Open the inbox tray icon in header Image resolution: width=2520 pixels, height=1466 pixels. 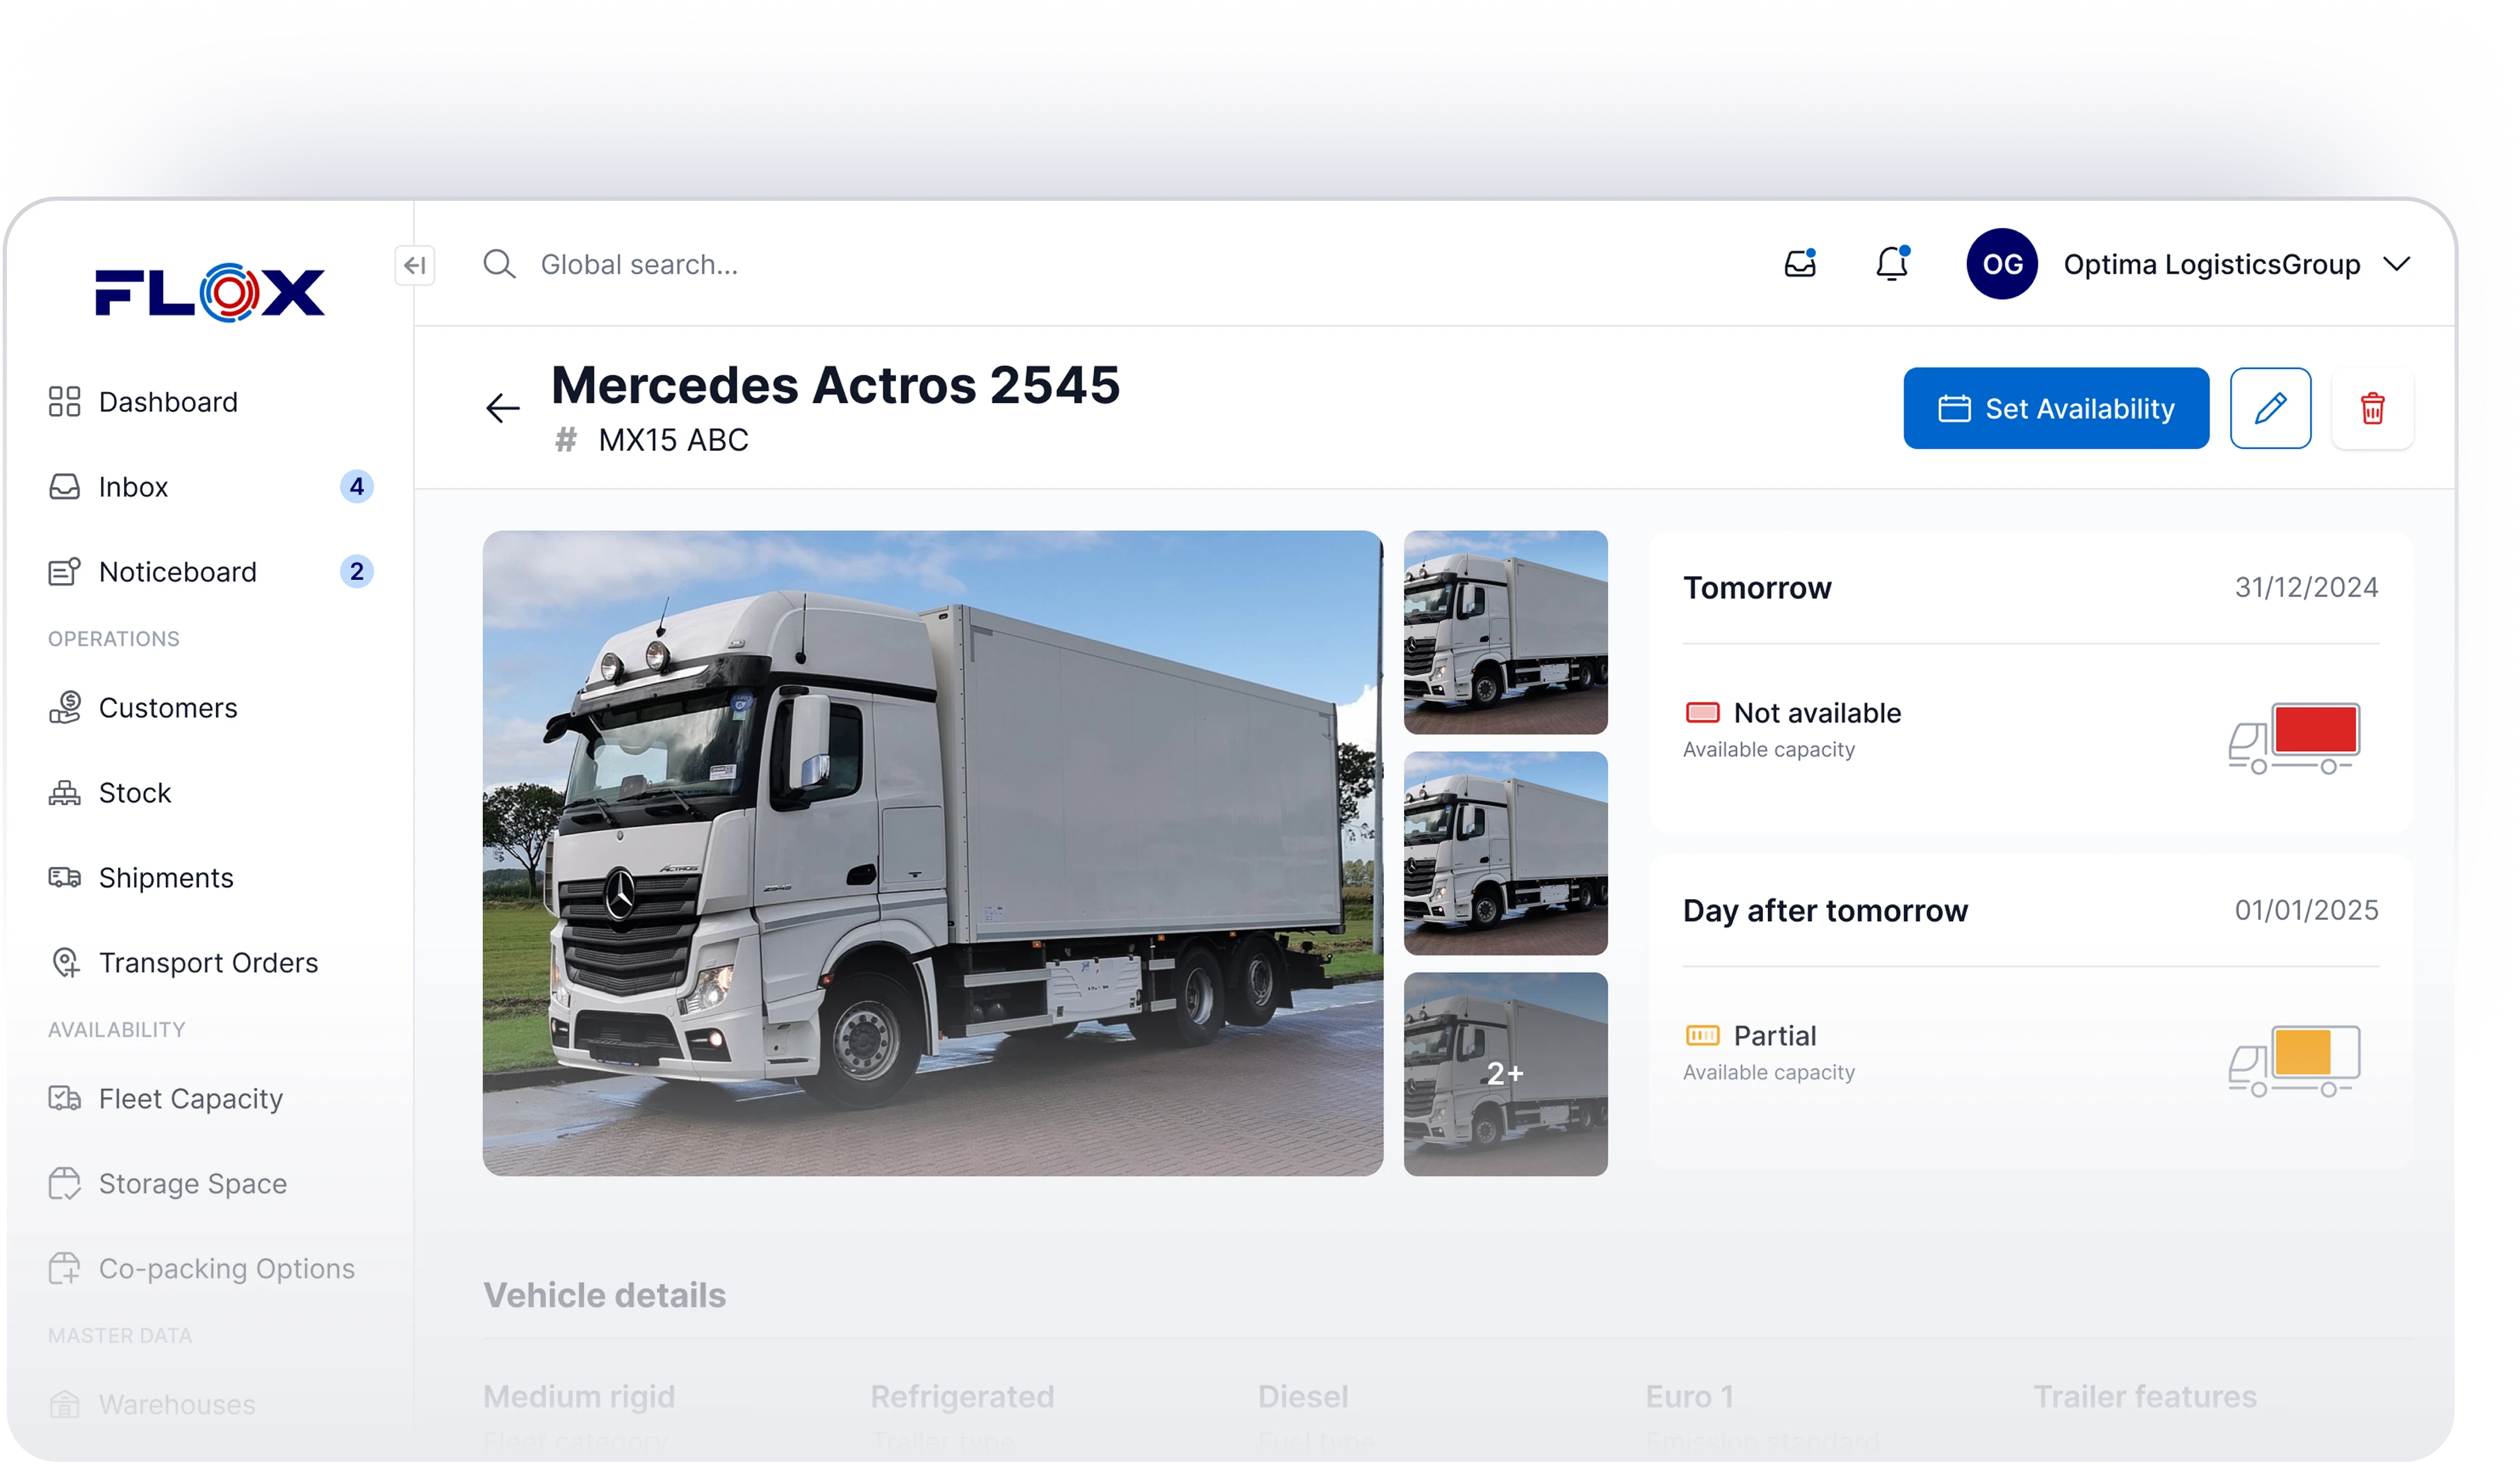click(1800, 263)
